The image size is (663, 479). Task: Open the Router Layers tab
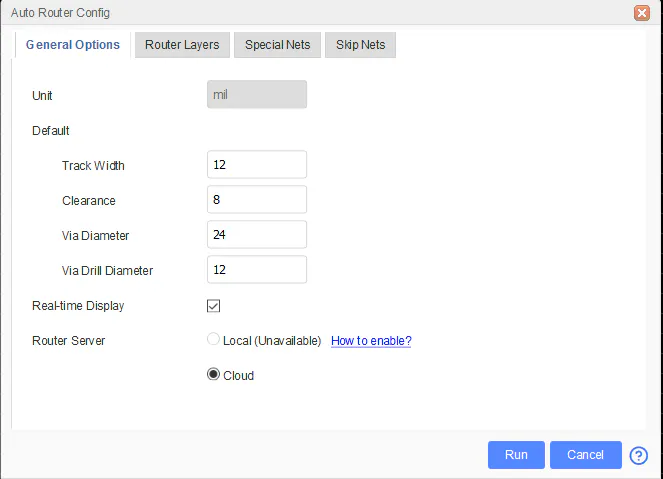[x=182, y=45]
